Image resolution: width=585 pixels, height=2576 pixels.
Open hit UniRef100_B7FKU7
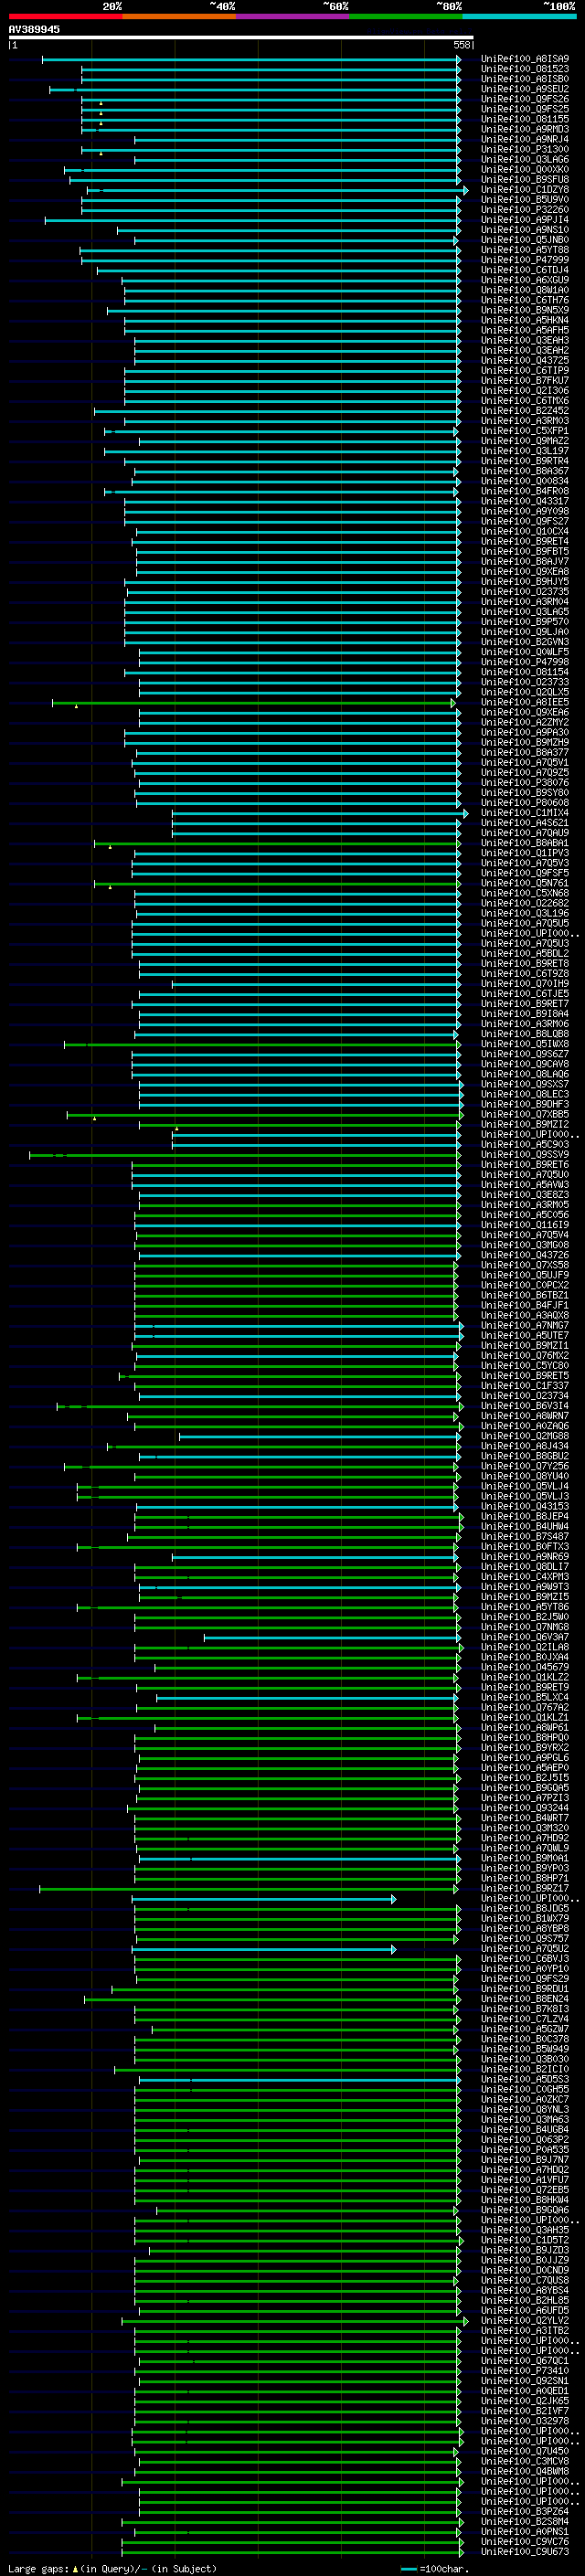[x=525, y=381]
